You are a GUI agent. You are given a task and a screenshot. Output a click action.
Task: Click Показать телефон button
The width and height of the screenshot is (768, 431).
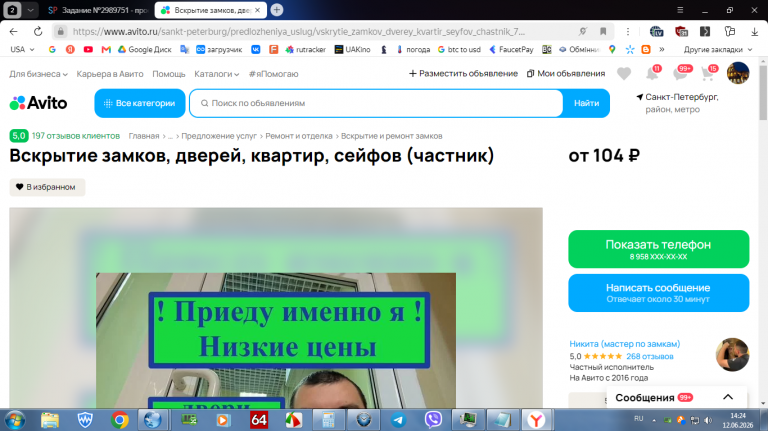click(658, 249)
